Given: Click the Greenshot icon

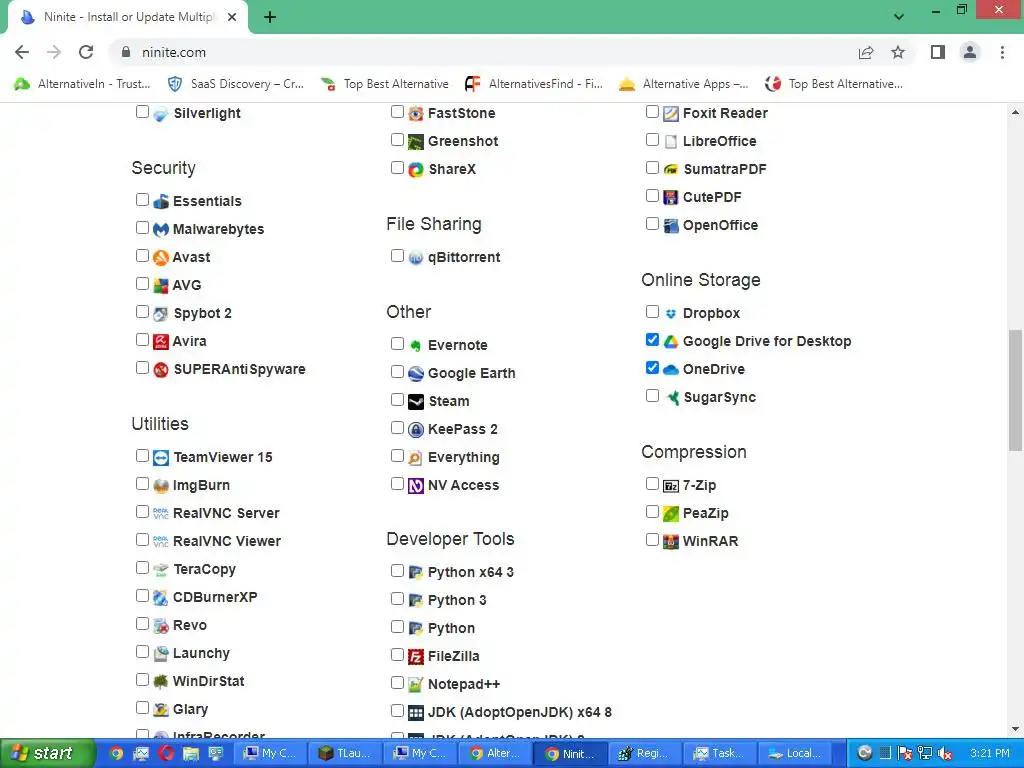Looking at the screenshot, I should [416, 142].
